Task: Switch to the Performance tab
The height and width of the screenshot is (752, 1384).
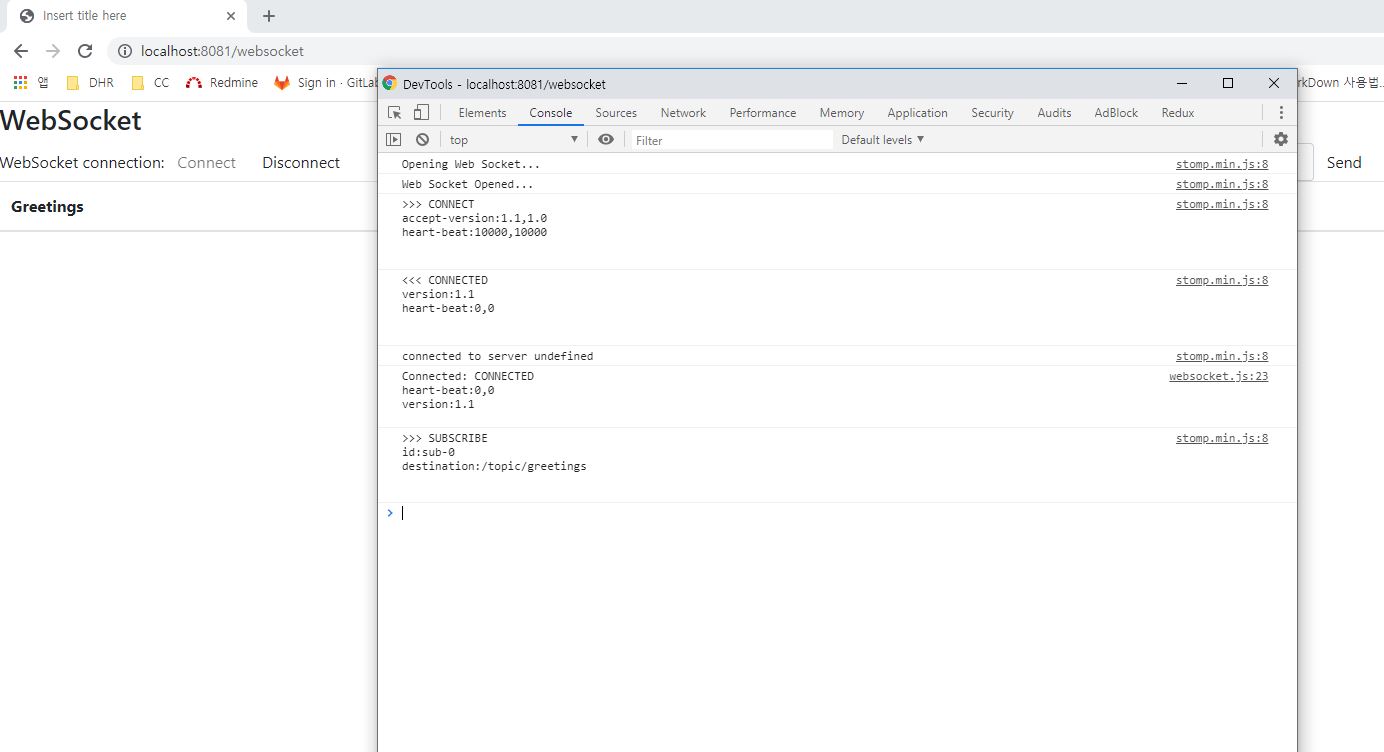Action: [763, 113]
